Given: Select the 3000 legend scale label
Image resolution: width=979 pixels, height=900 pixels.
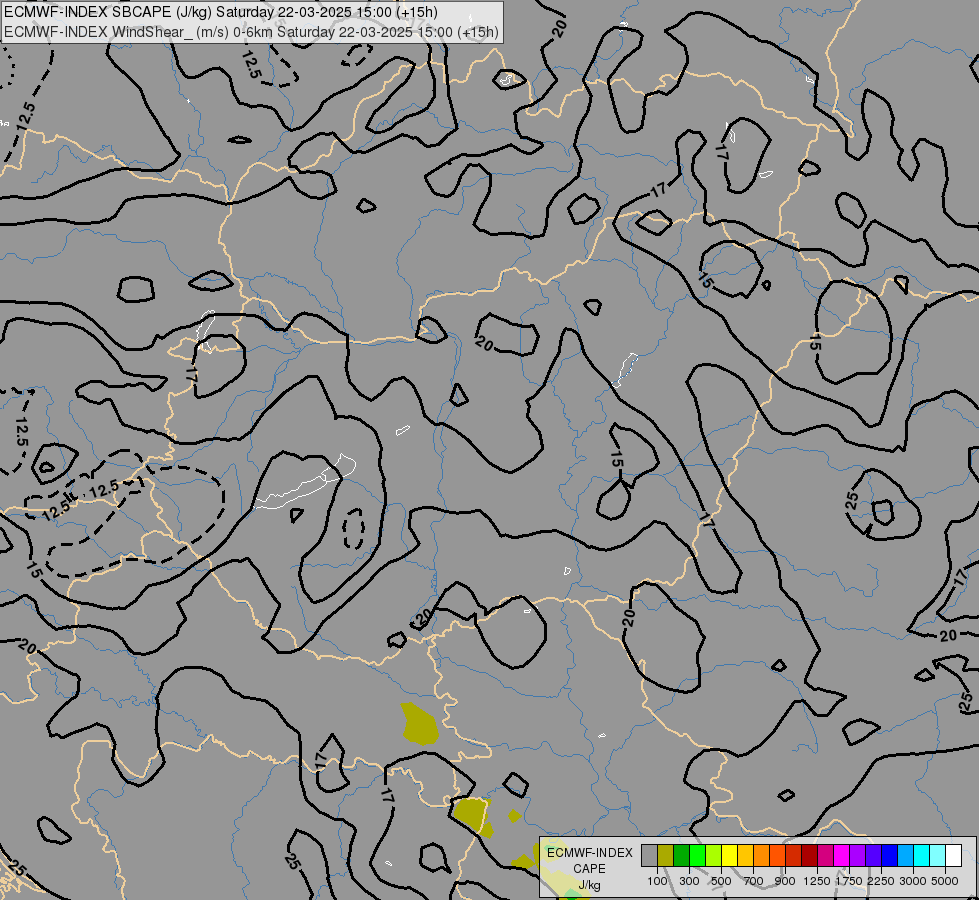Looking at the screenshot, I should tap(913, 881).
